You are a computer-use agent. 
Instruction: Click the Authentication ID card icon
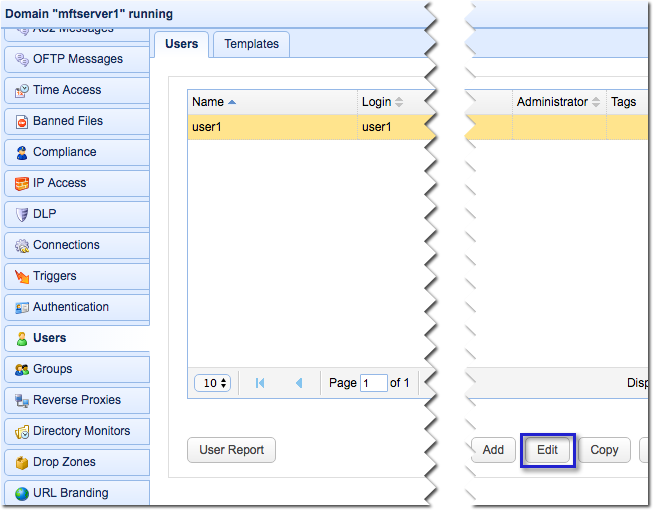22,307
